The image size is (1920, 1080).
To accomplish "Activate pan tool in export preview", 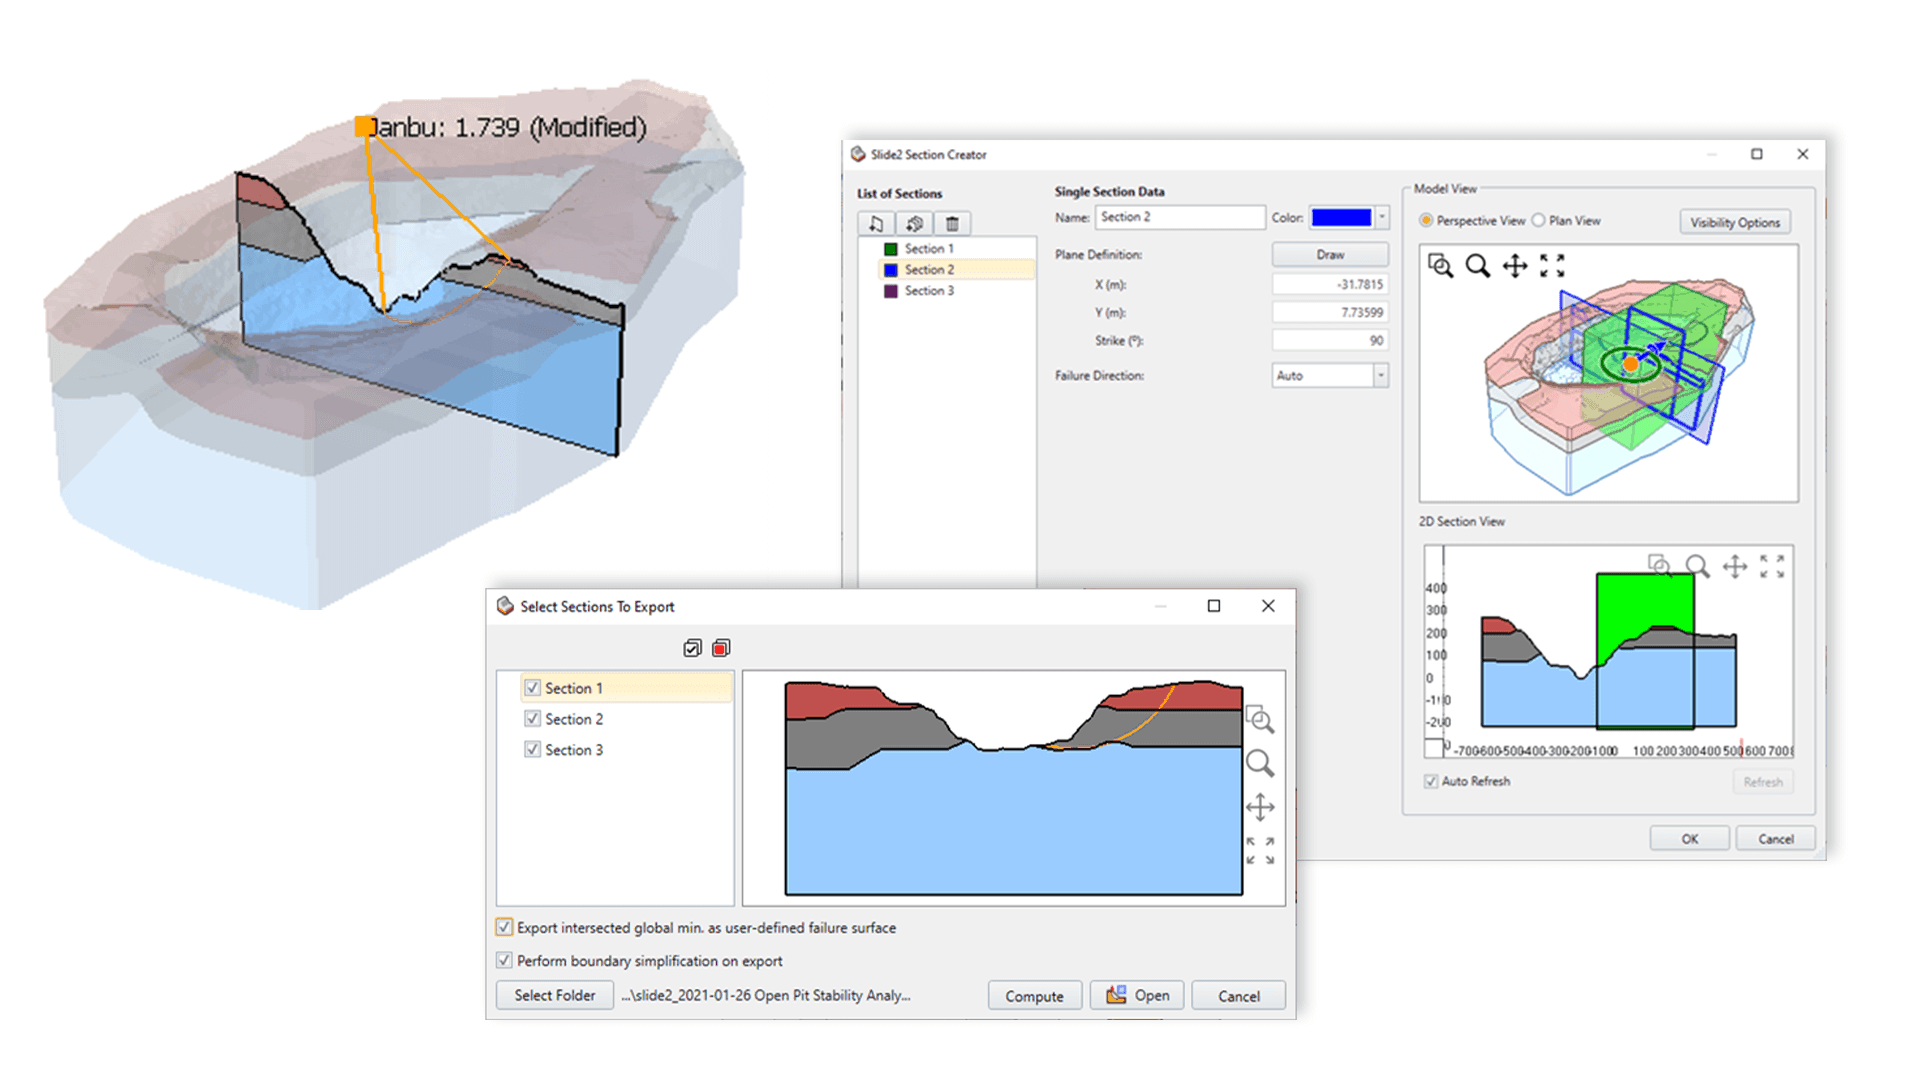I will point(1260,808).
